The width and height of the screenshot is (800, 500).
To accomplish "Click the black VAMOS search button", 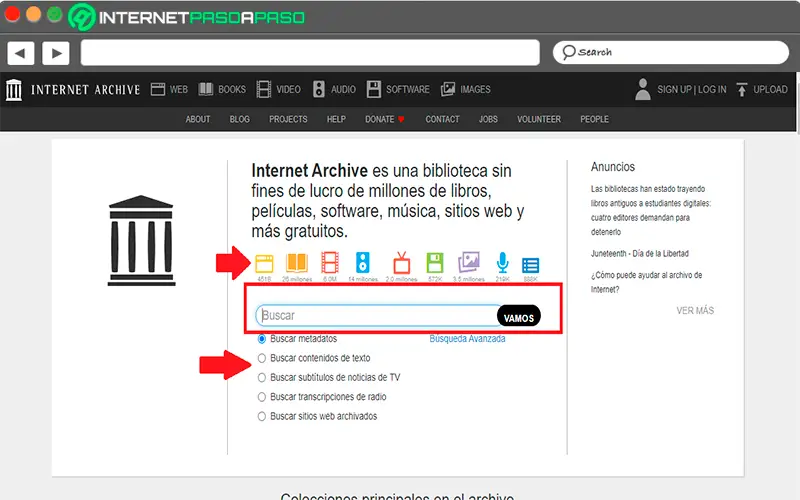I will (519, 316).
